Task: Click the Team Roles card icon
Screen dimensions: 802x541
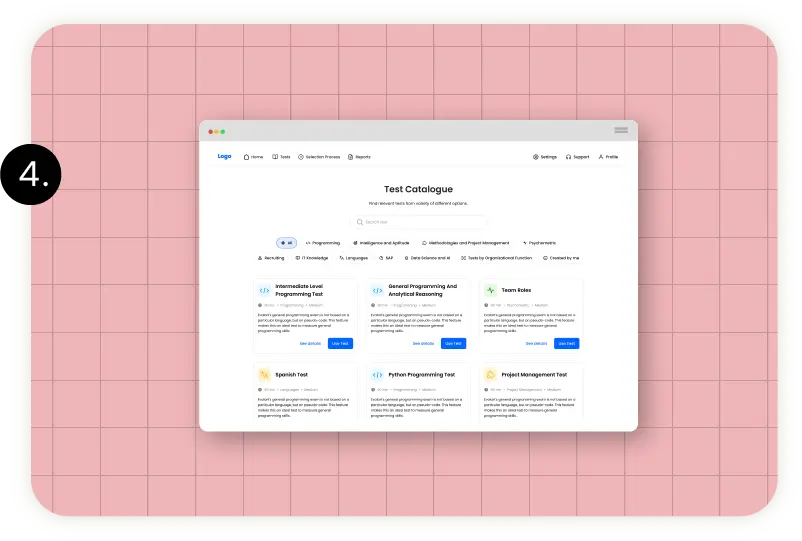Action: (491, 291)
